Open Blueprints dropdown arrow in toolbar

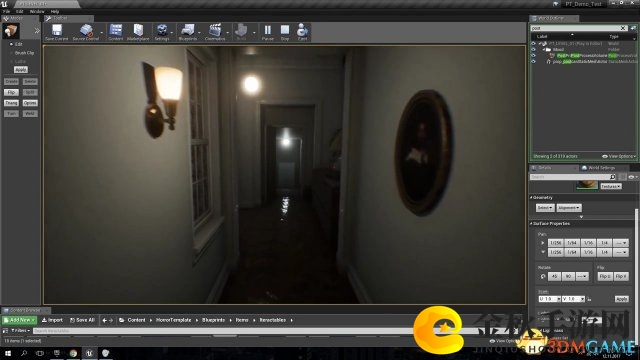200,33
